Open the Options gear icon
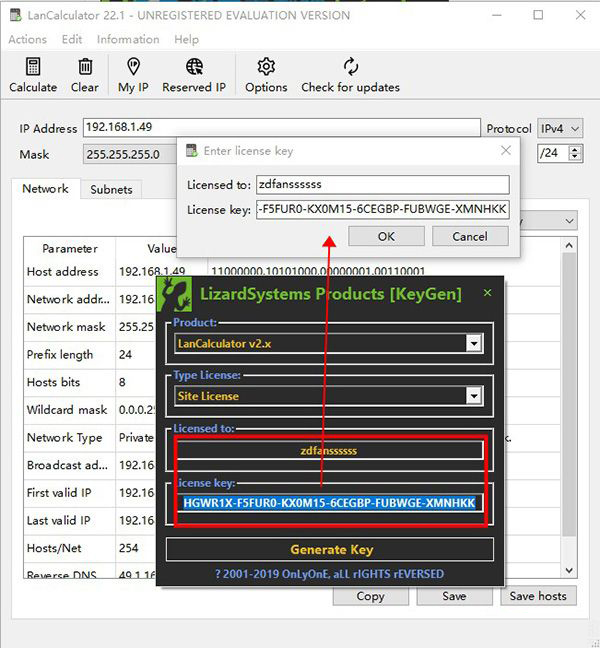Image resolution: width=600 pixels, height=648 pixels. (x=266, y=67)
